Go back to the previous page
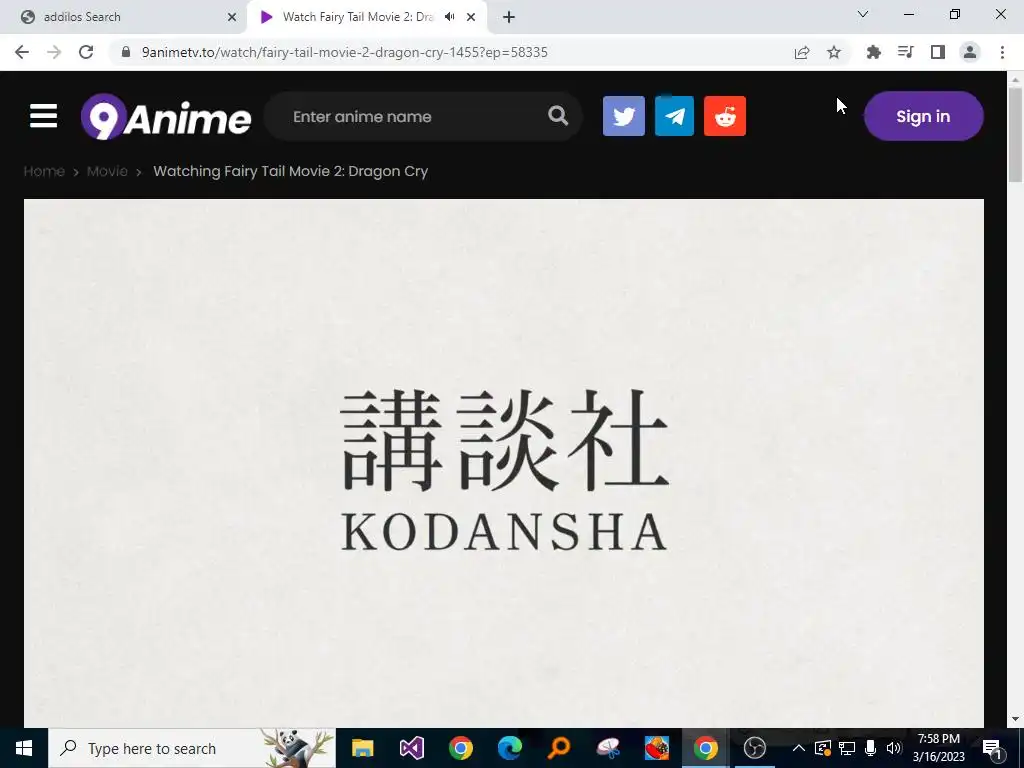Screen dimensions: 1024x768 tap(22, 52)
